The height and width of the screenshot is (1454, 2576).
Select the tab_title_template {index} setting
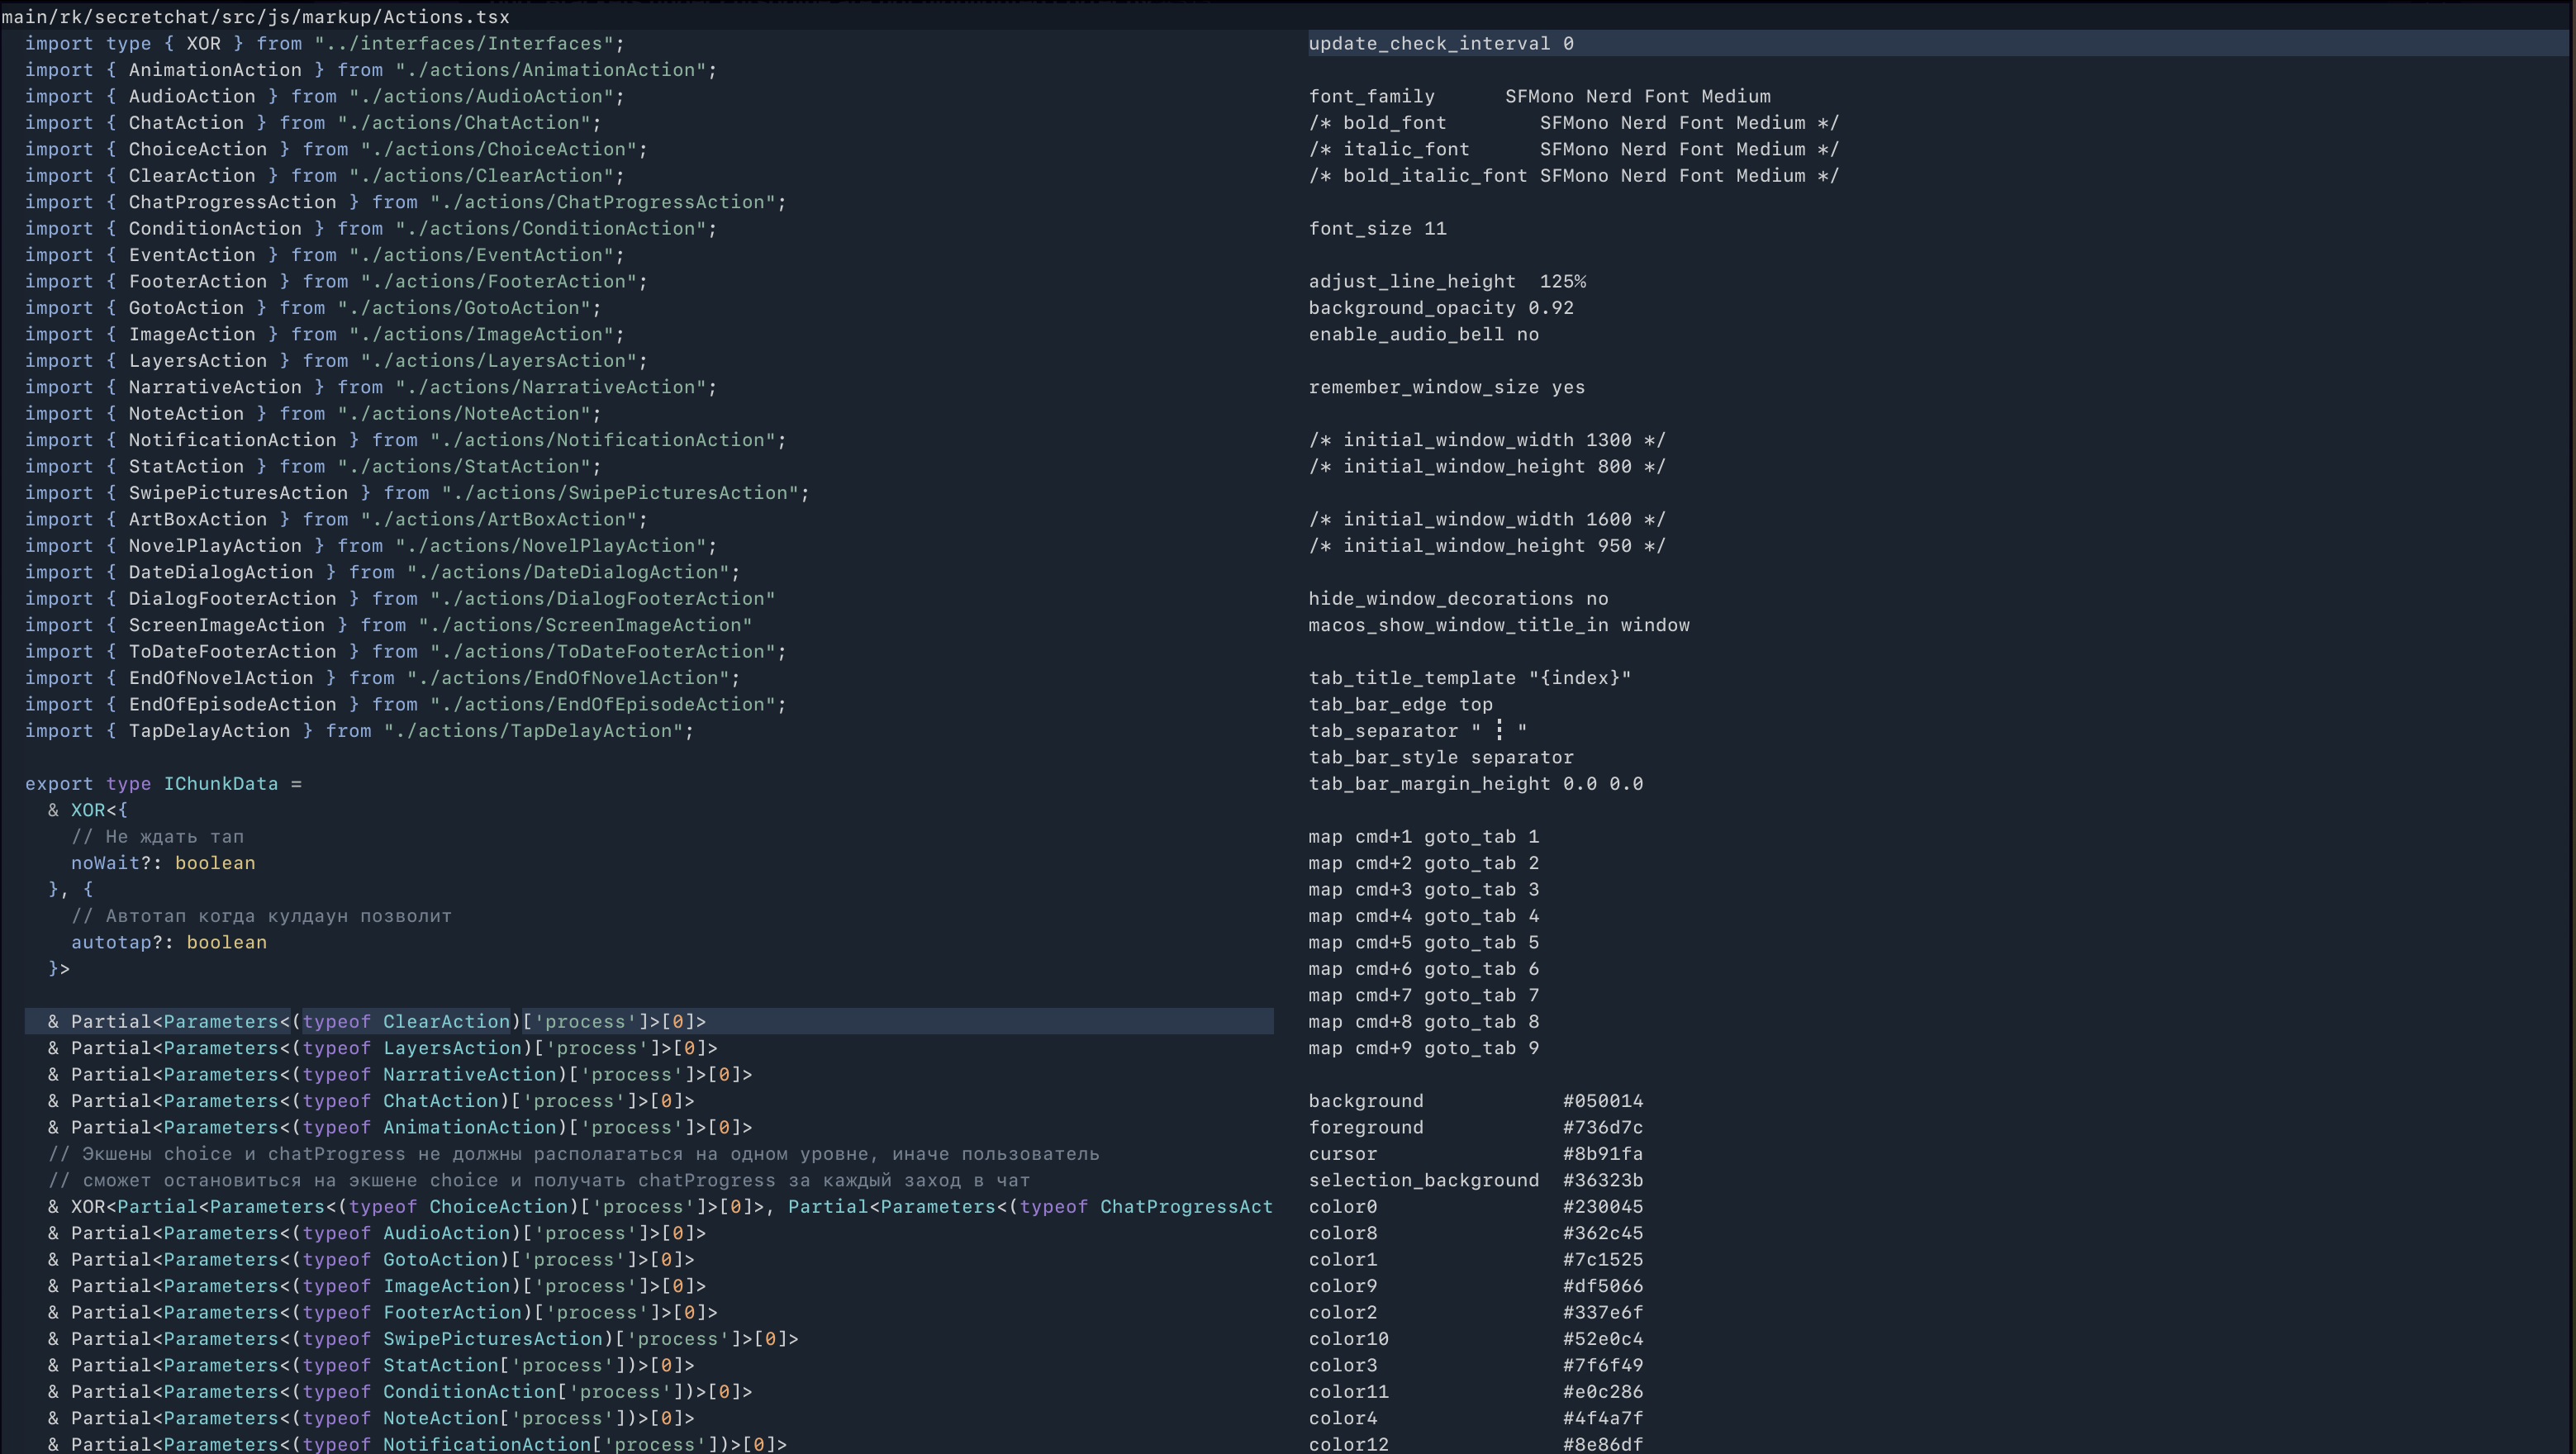coord(1469,677)
